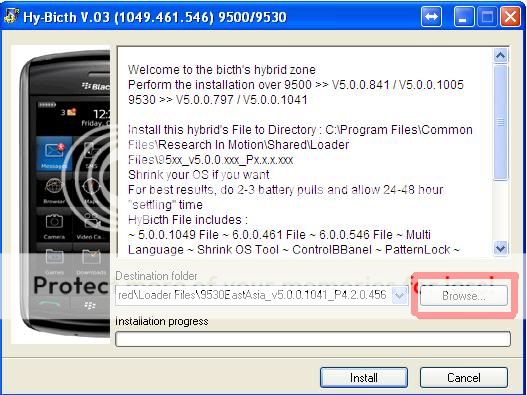Open the Browse... folder dialog

pos(463,295)
